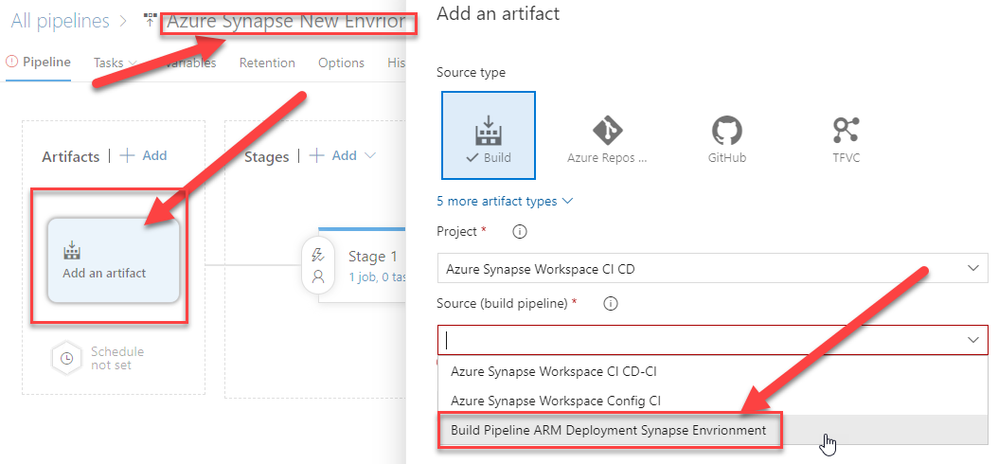Go to the Options tab
This screenshot has width=998, height=464.
coord(341,62)
